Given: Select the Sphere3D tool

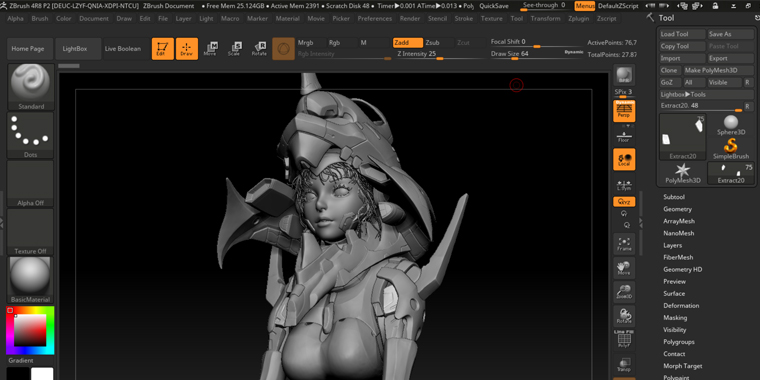Looking at the screenshot, I should pyautogui.click(x=731, y=126).
